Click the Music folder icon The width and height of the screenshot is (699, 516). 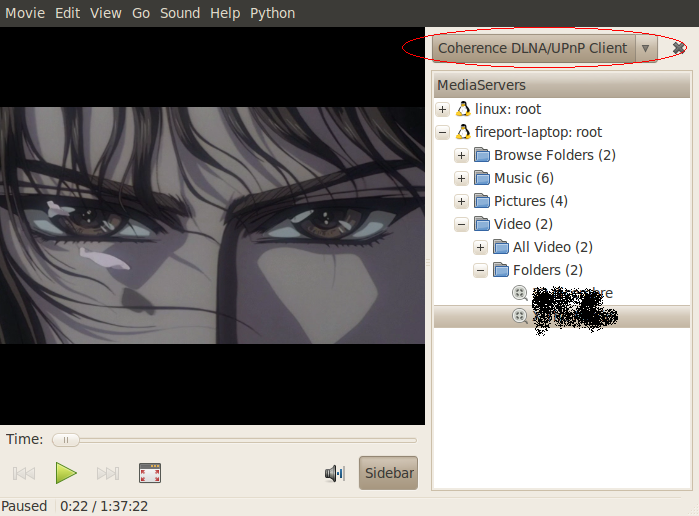pyautogui.click(x=482, y=178)
